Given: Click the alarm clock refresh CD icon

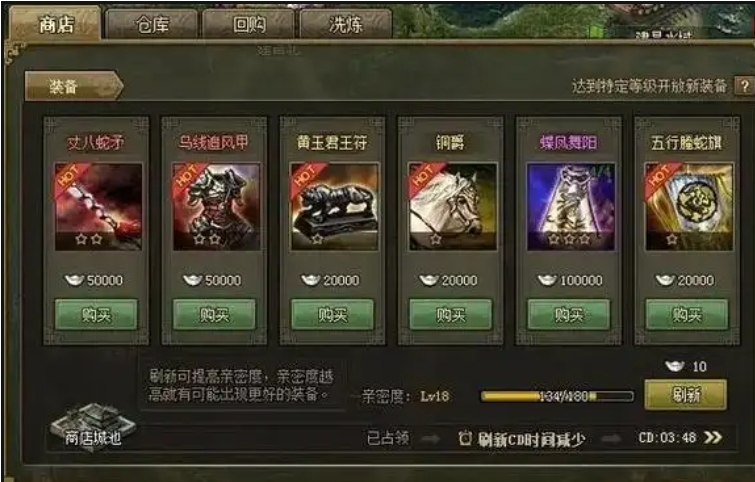Looking at the screenshot, I should [x=465, y=438].
